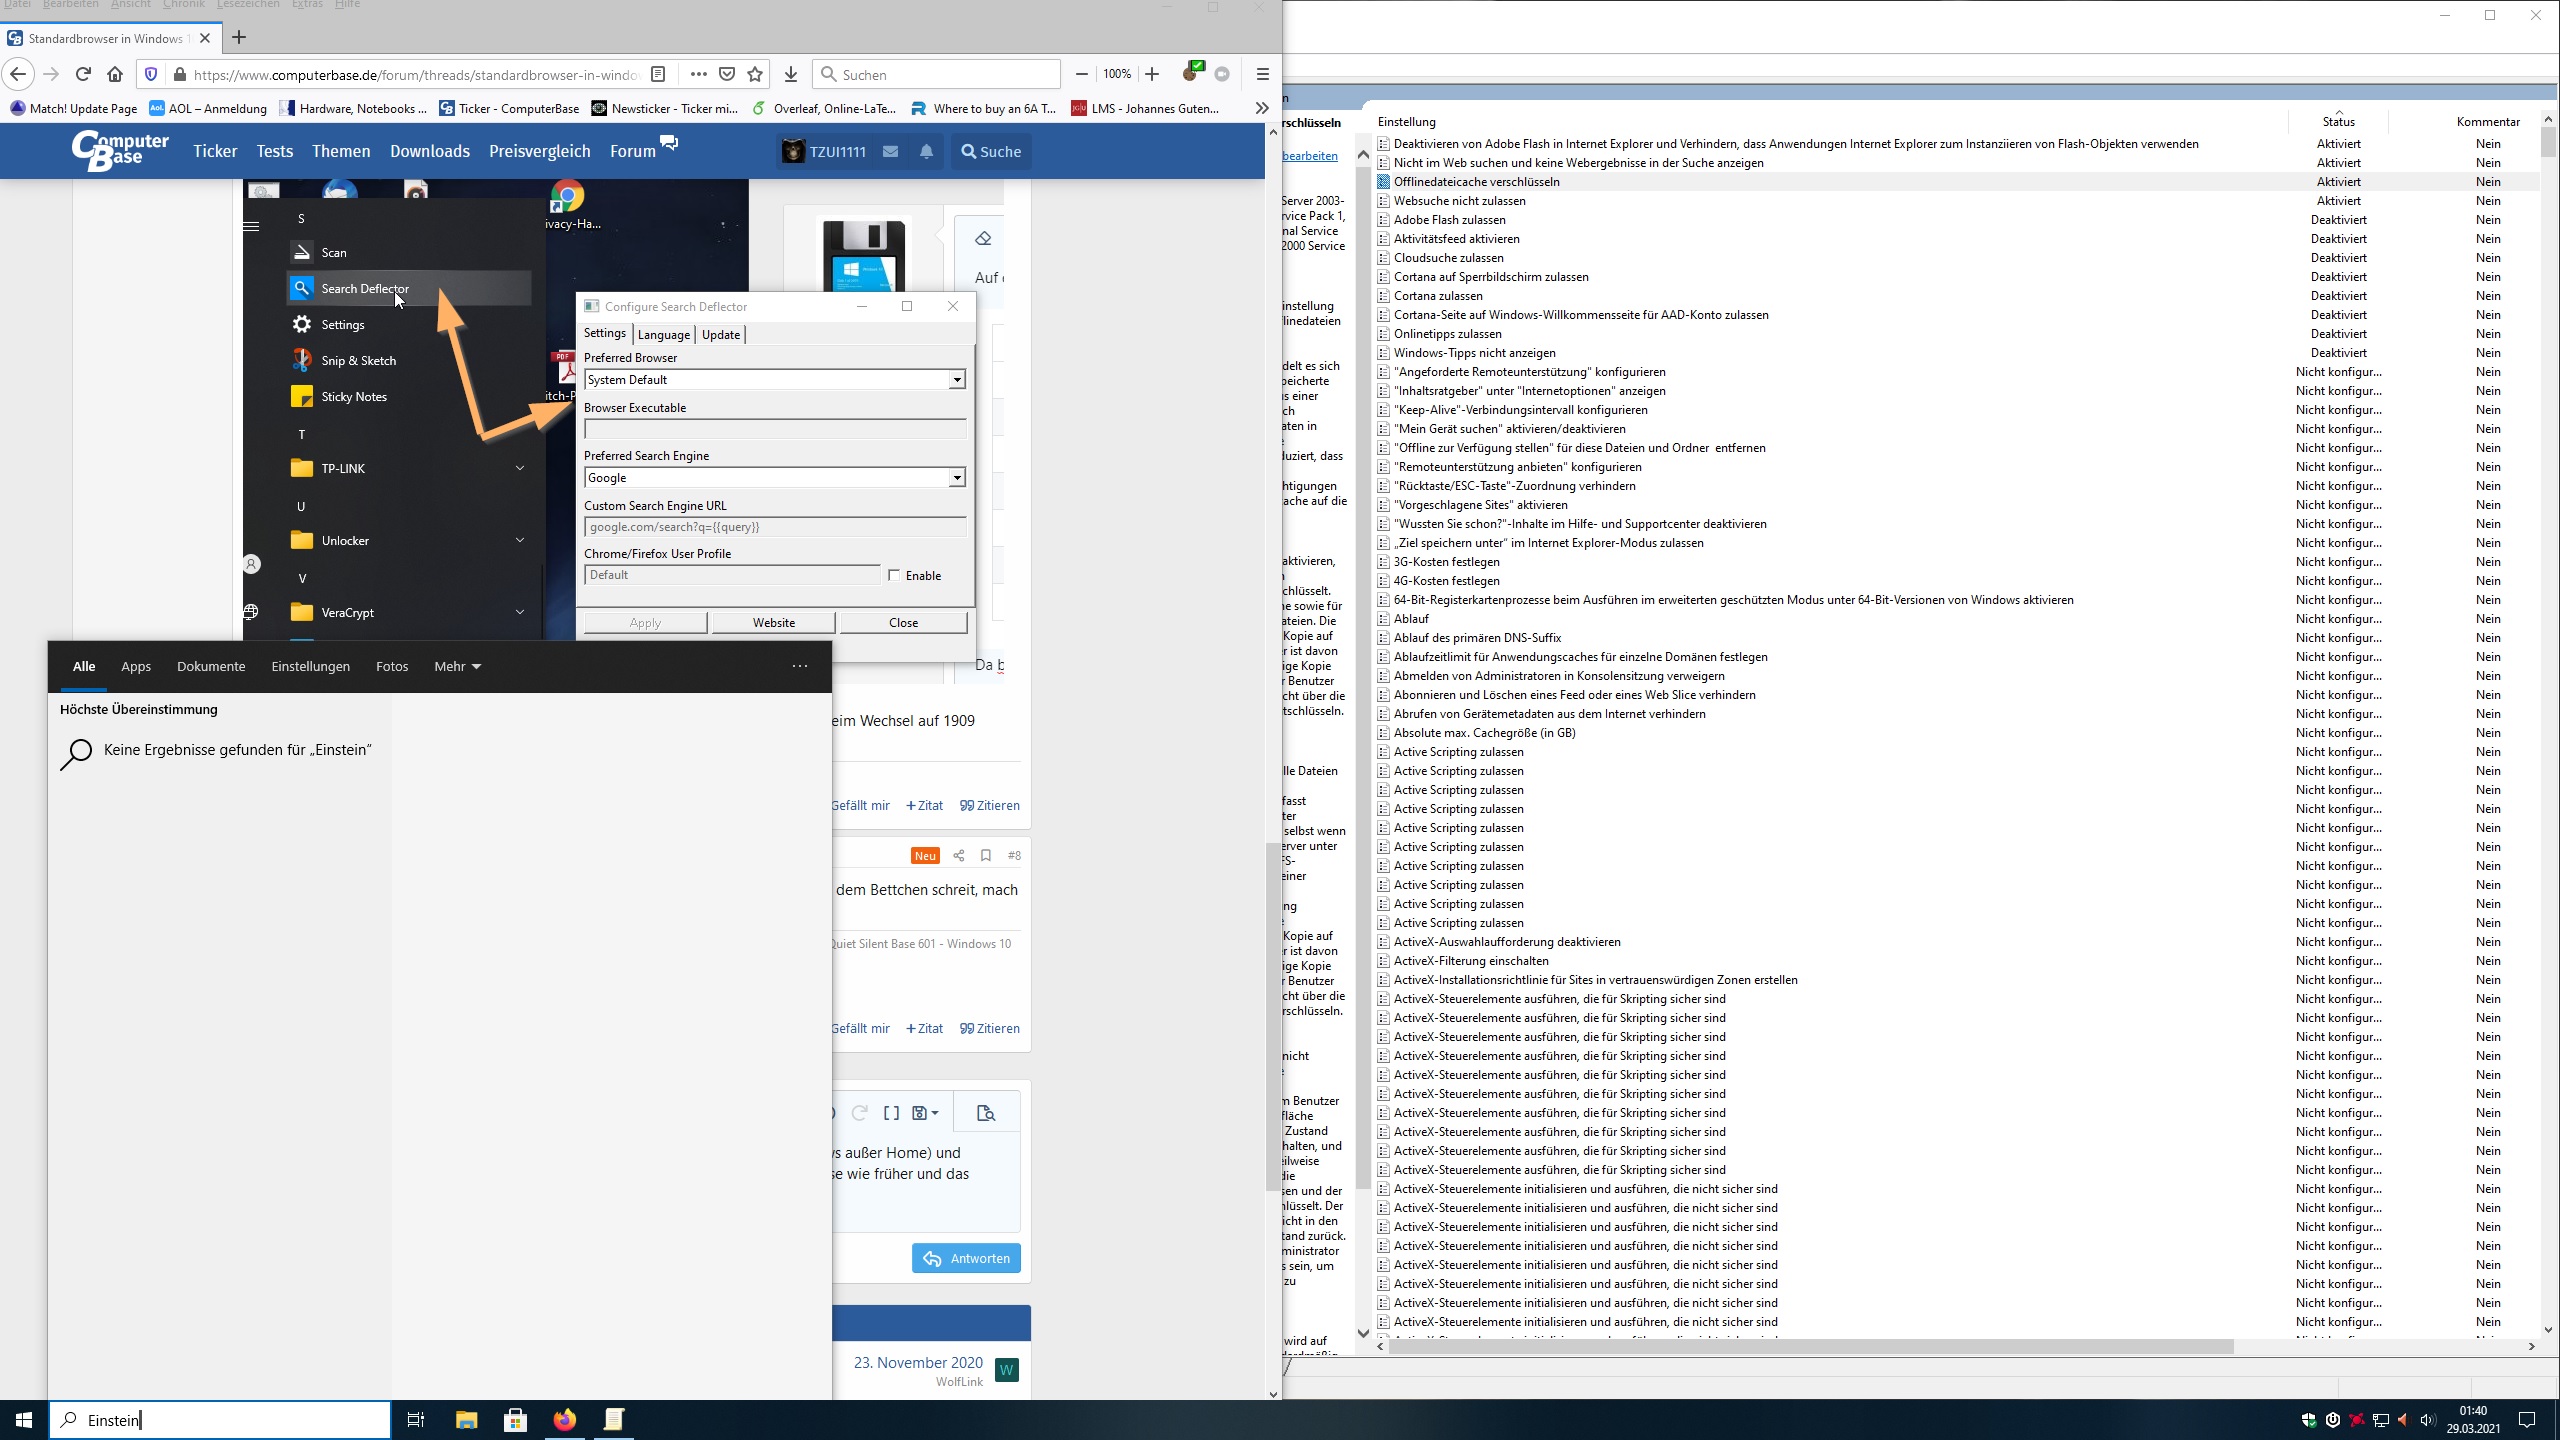
Task: Click policy list horizontal scrollbar
Action: (x=1810, y=1347)
